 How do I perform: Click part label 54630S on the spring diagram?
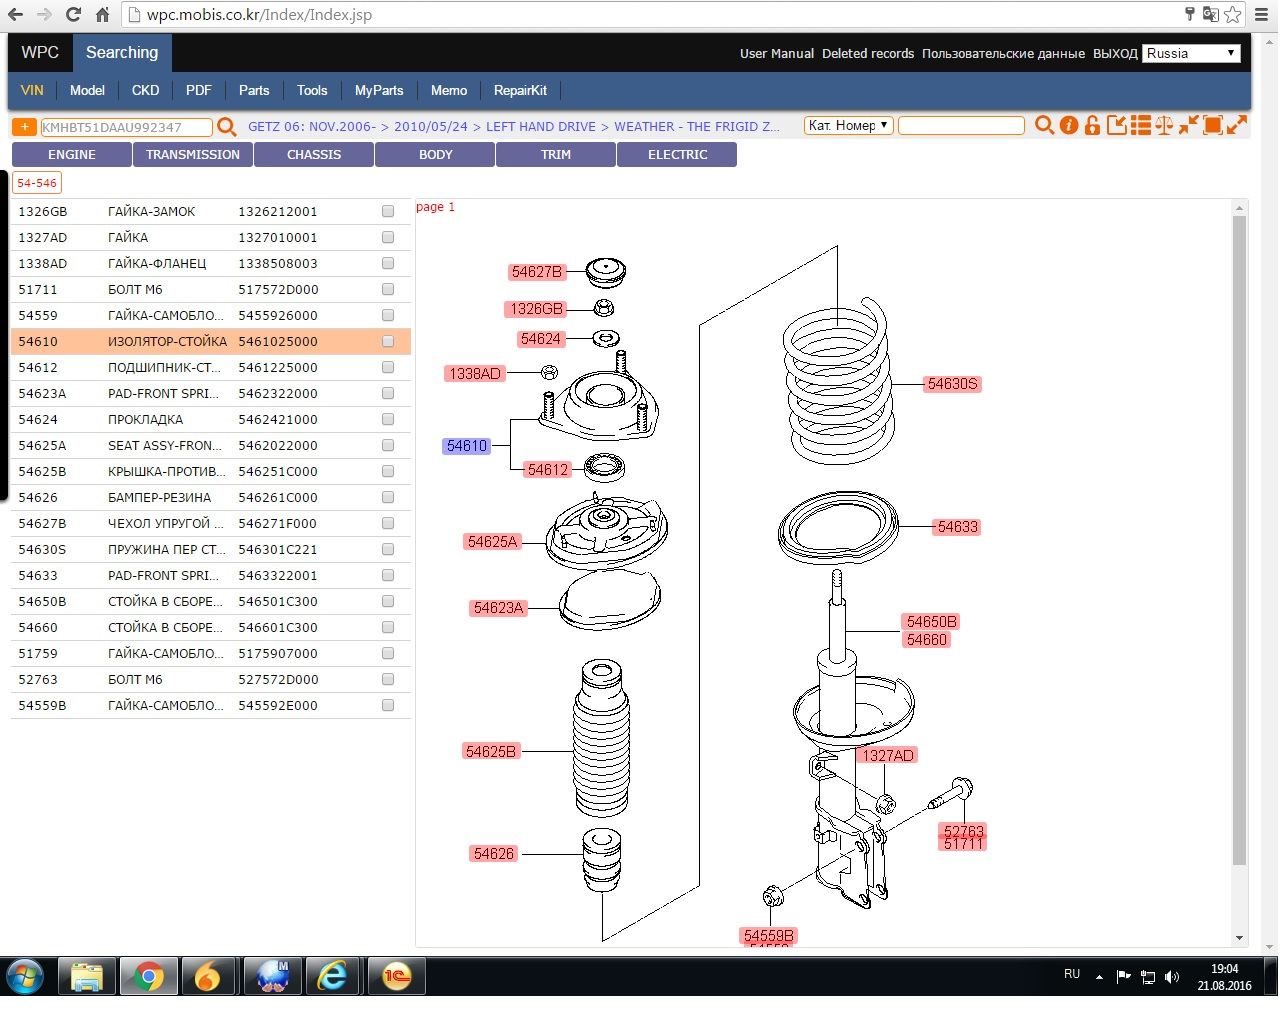[951, 383]
